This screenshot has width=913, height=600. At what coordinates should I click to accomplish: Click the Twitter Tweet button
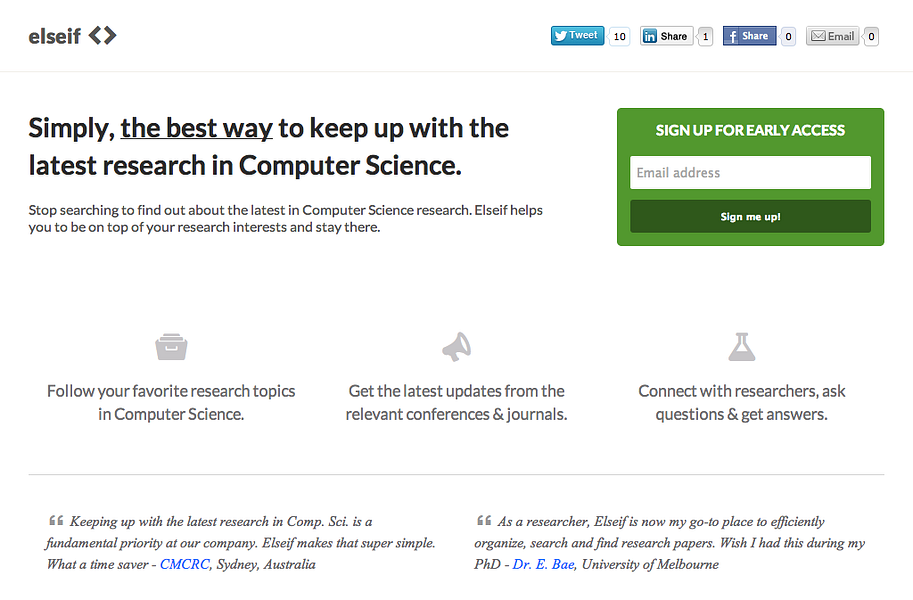(x=577, y=36)
